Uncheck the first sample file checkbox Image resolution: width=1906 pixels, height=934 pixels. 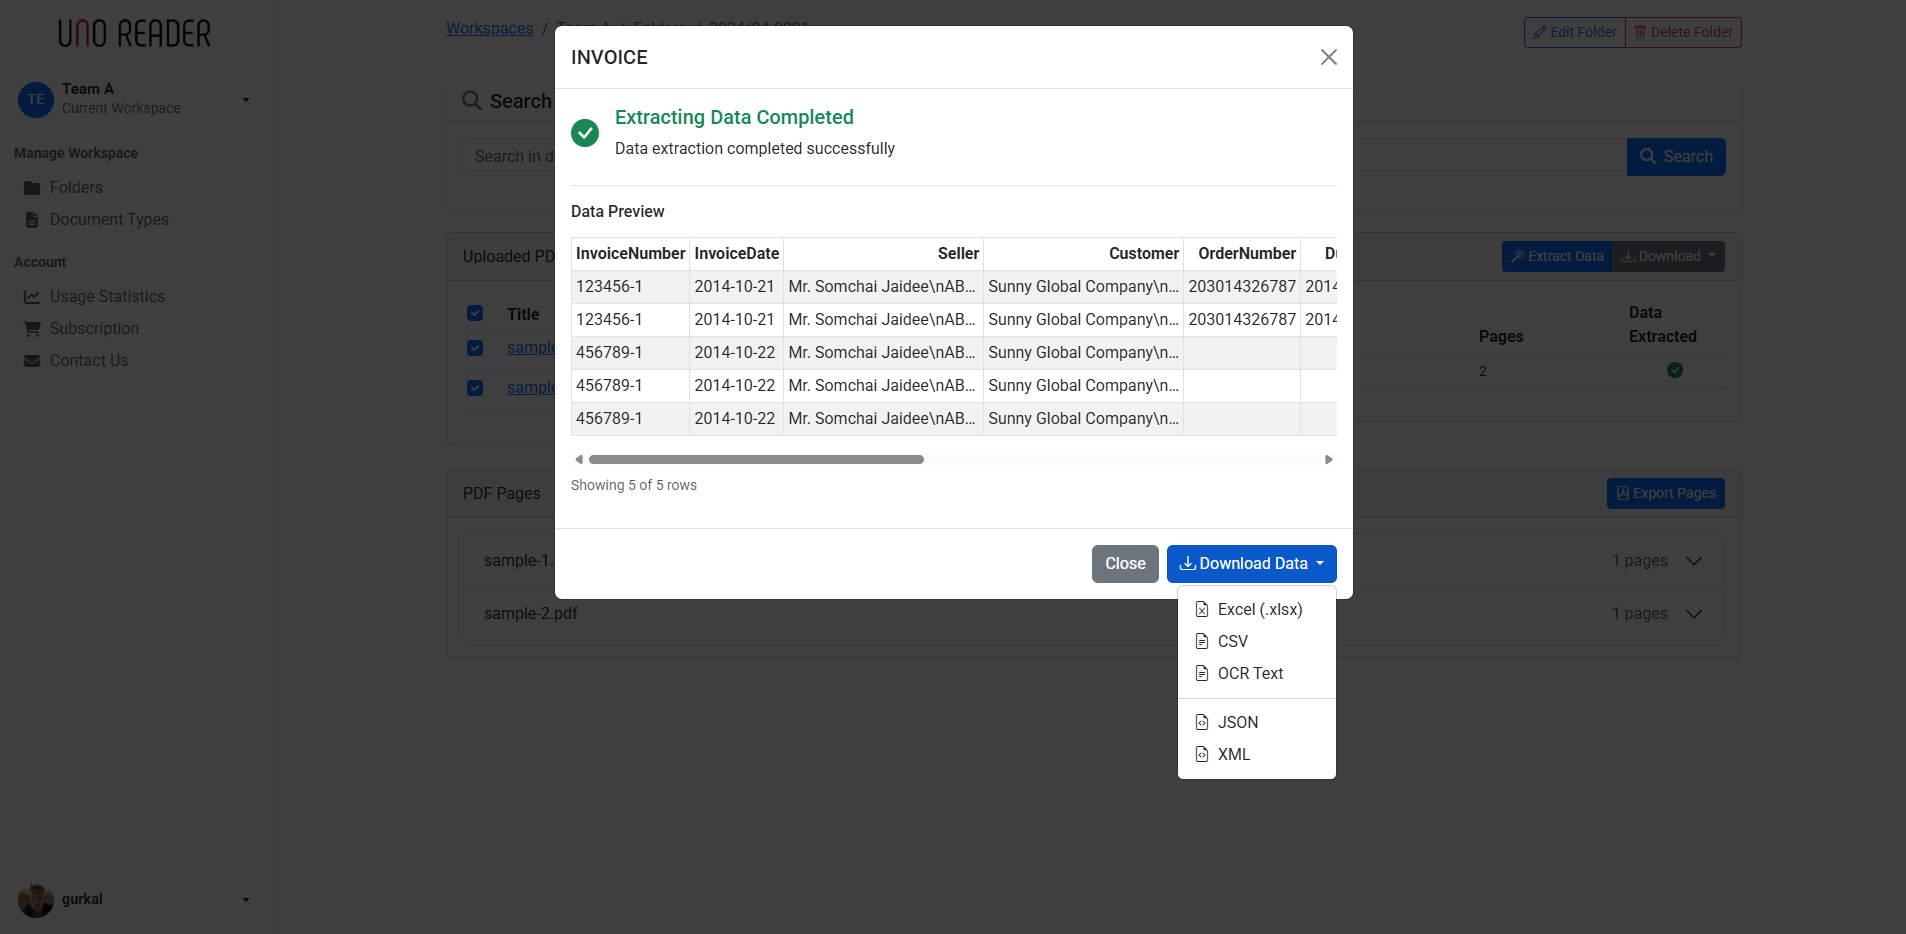pos(475,348)
